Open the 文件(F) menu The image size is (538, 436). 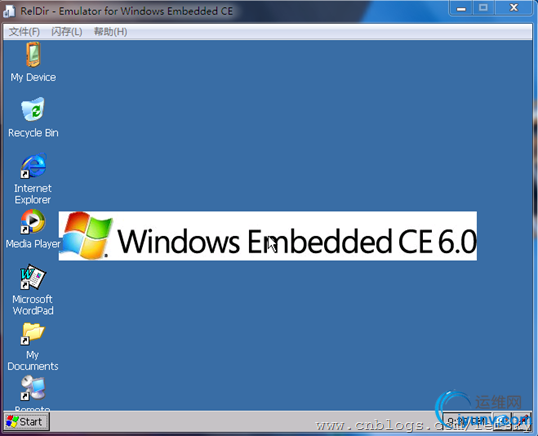coord(24,32)
